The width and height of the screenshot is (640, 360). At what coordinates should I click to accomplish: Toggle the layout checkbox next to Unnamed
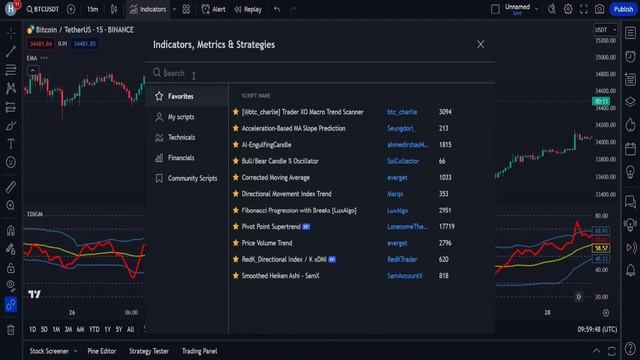[495, 9]
